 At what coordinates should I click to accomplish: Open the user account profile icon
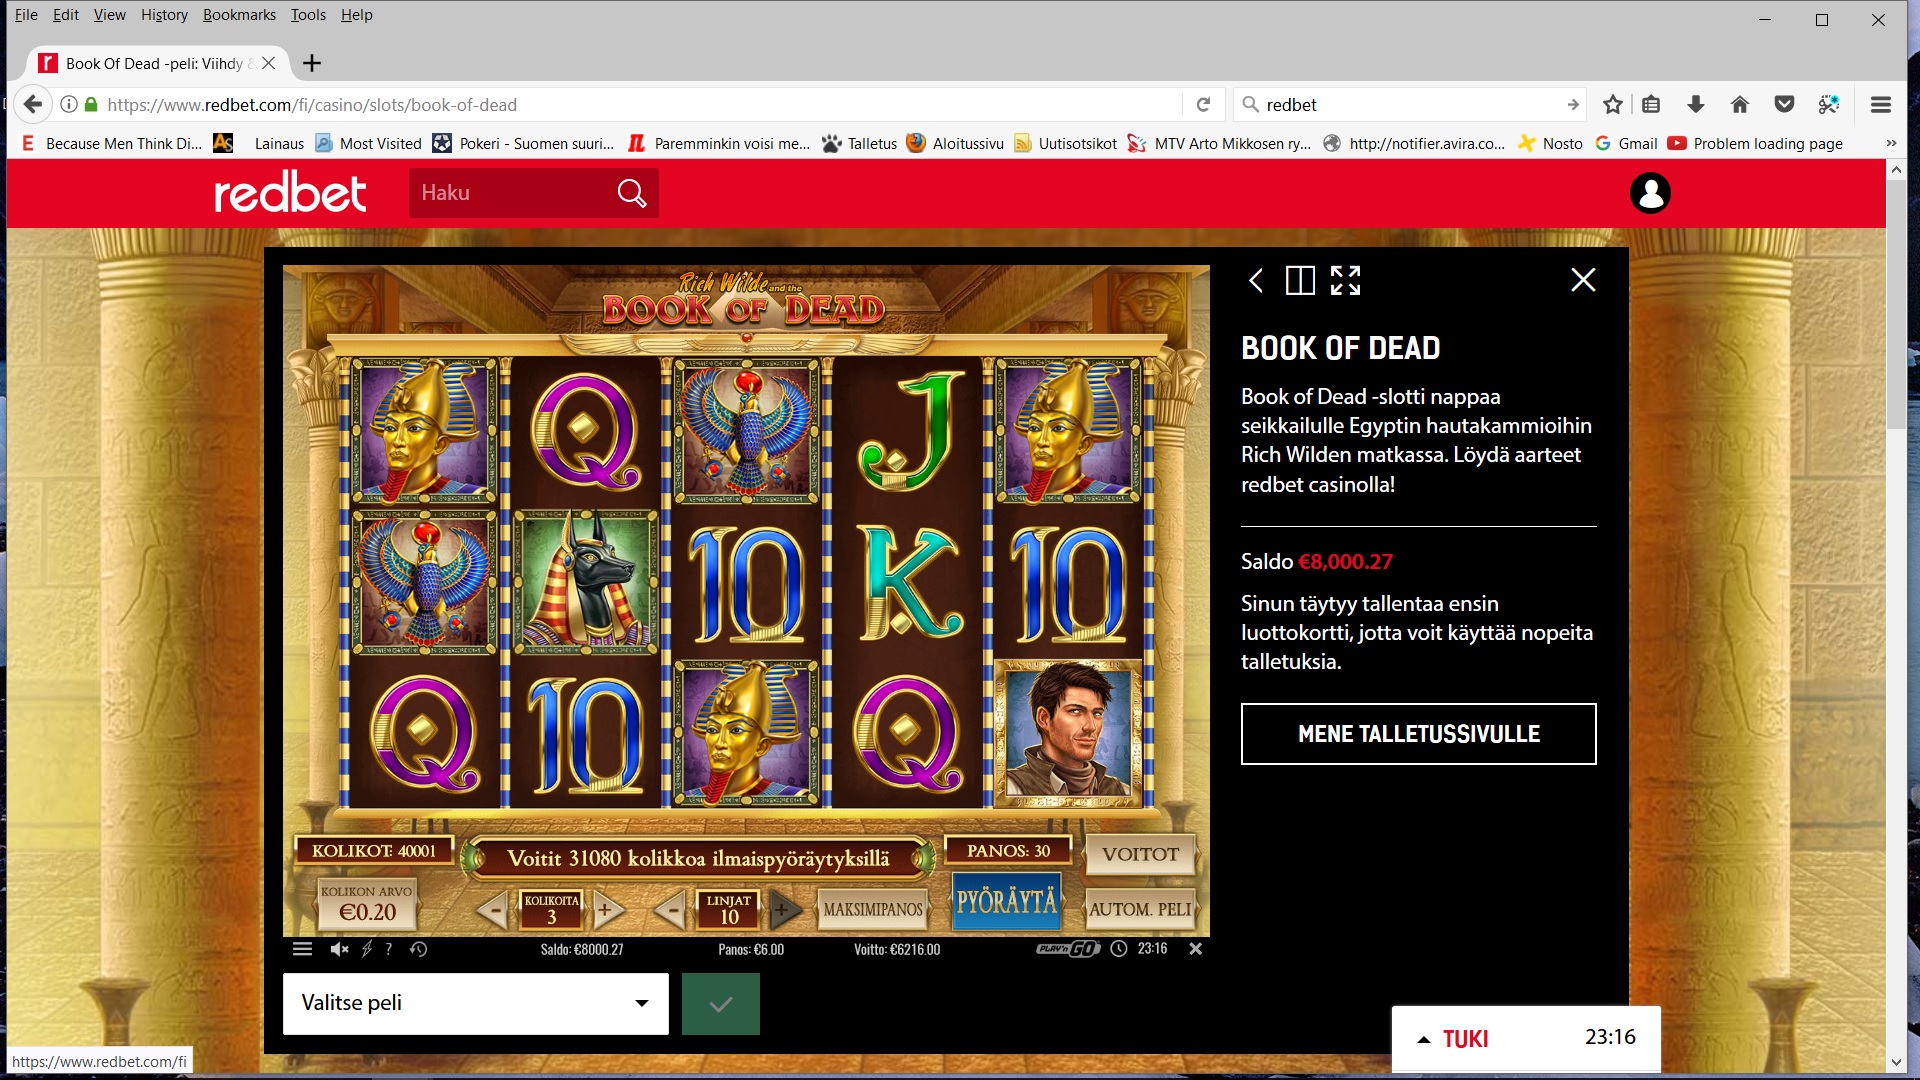coord(1650,193)
